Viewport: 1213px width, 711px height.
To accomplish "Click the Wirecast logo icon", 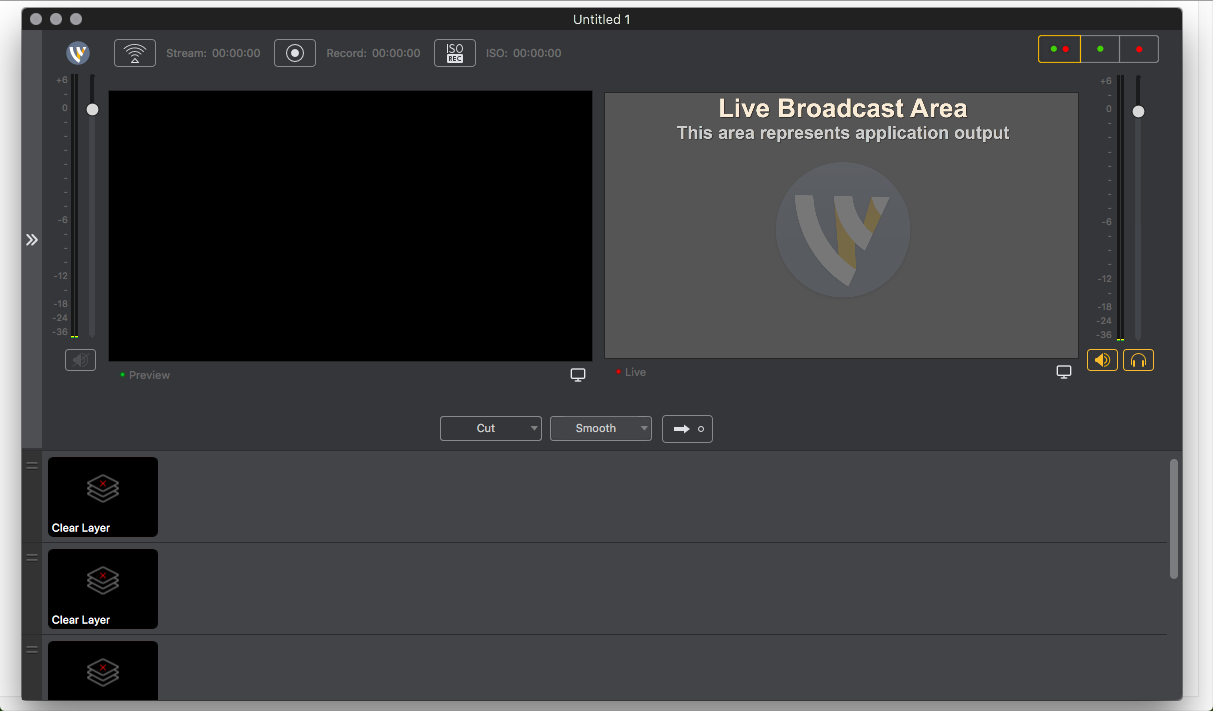I will click(x=78, y=53).
